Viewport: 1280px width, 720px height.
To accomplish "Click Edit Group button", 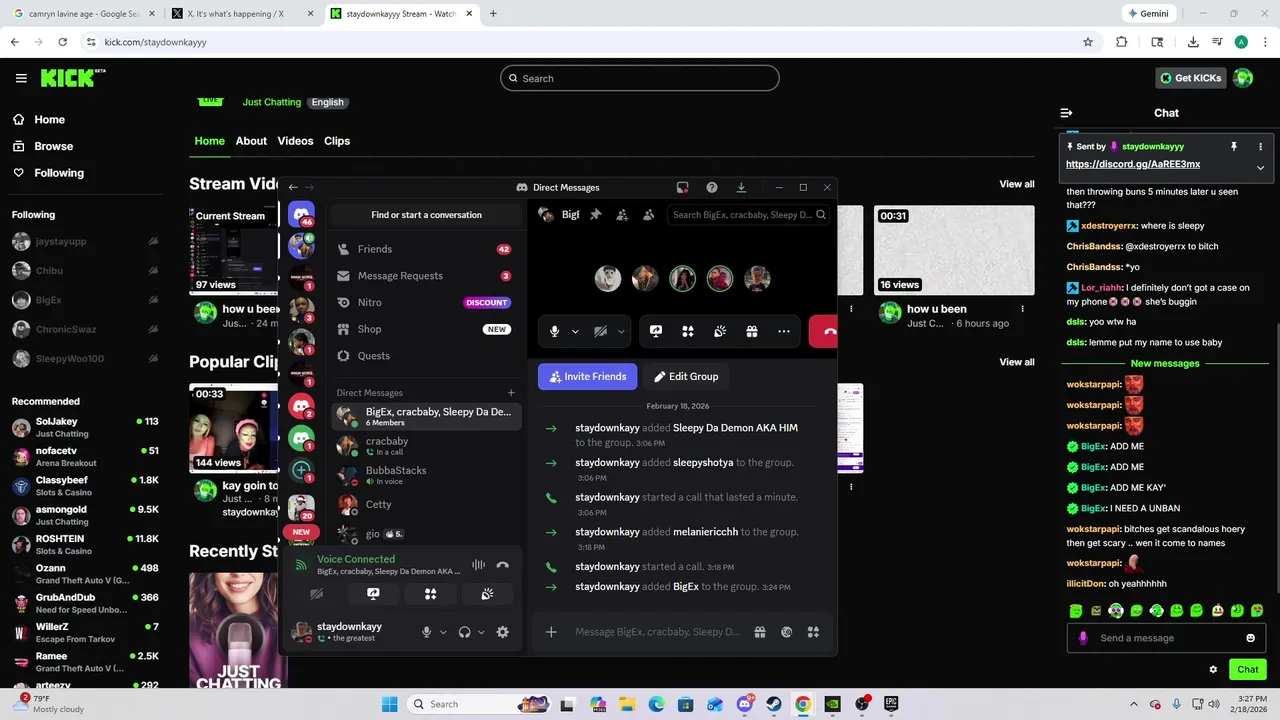I will (x=686, y=376).
